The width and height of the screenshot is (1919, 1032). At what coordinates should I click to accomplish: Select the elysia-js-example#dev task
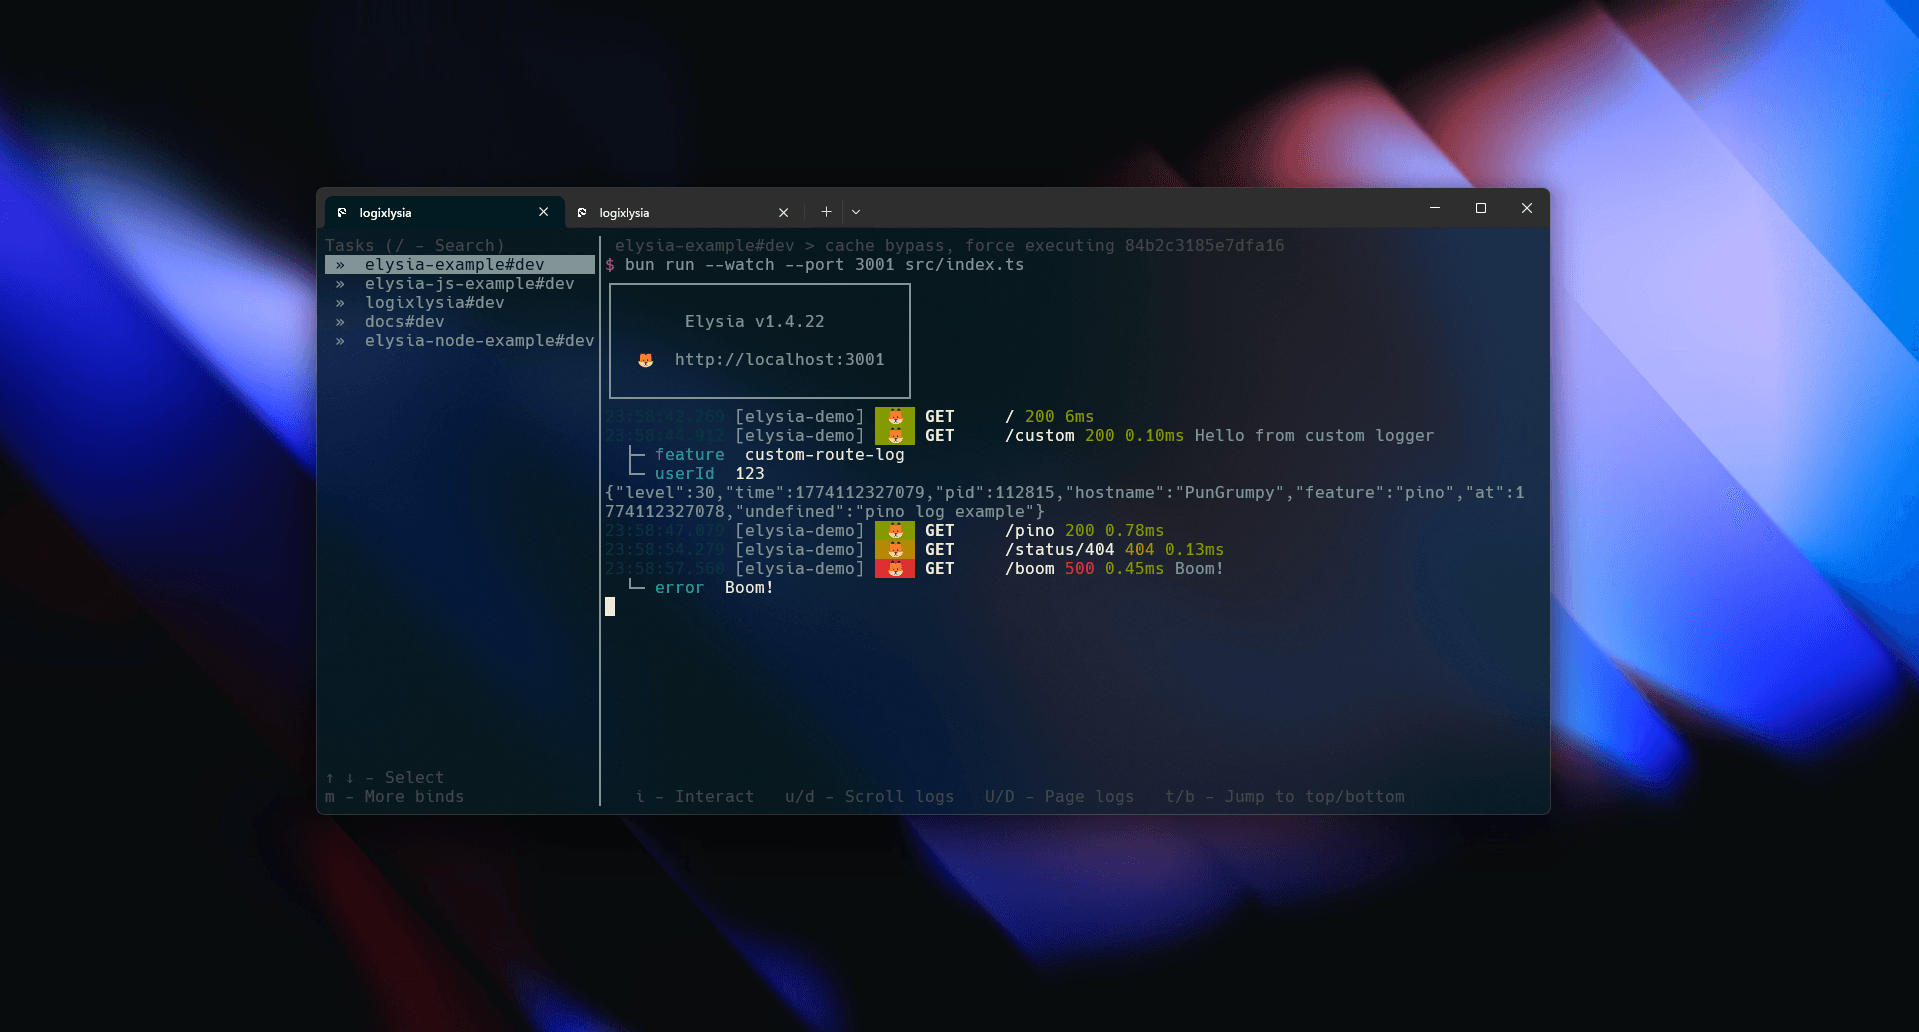[469, 284]
